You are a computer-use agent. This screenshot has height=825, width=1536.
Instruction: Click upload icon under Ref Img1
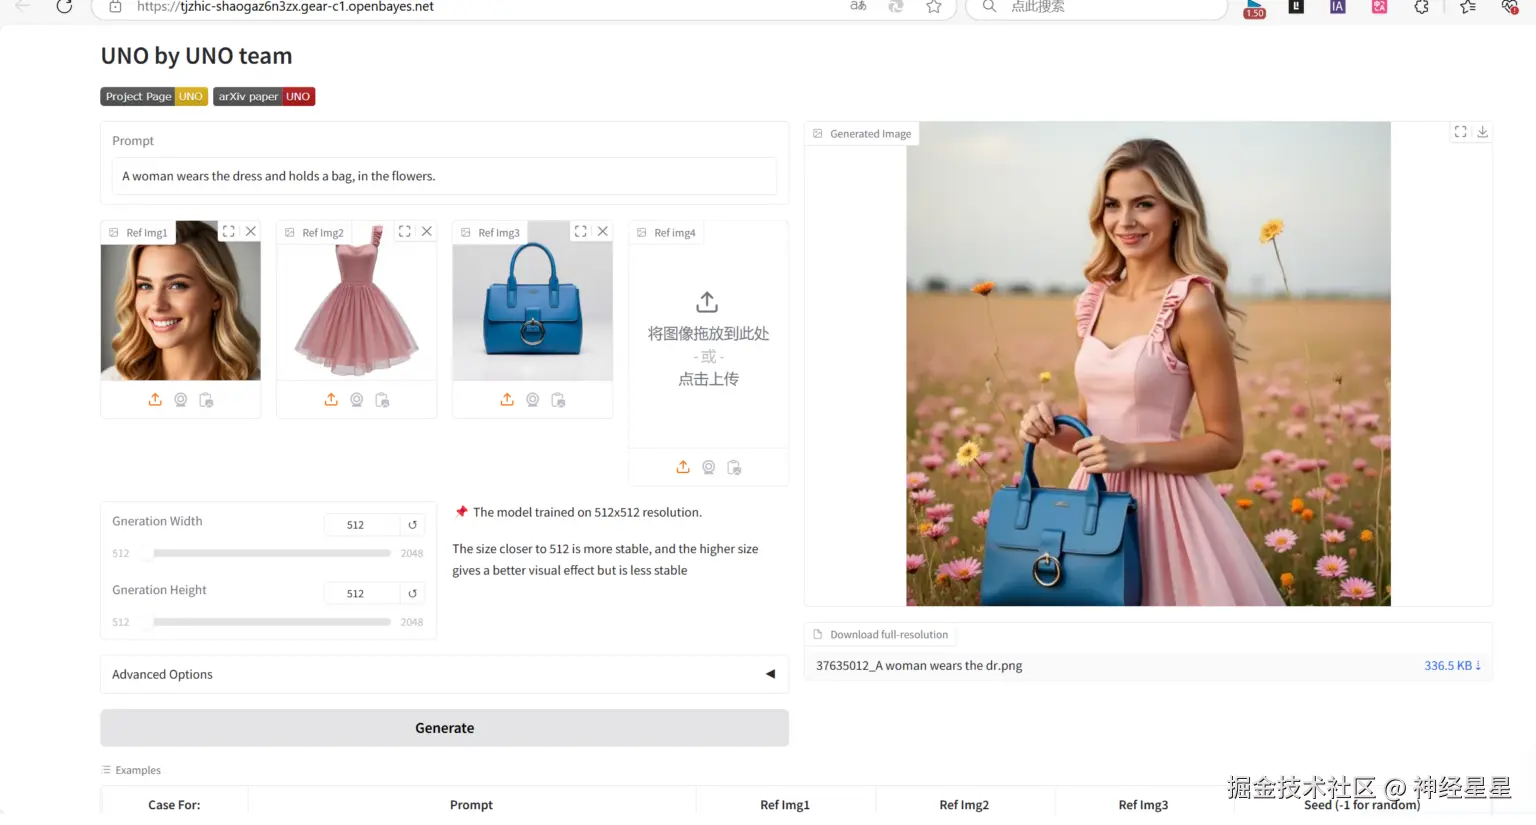click(x=155, y=400)
